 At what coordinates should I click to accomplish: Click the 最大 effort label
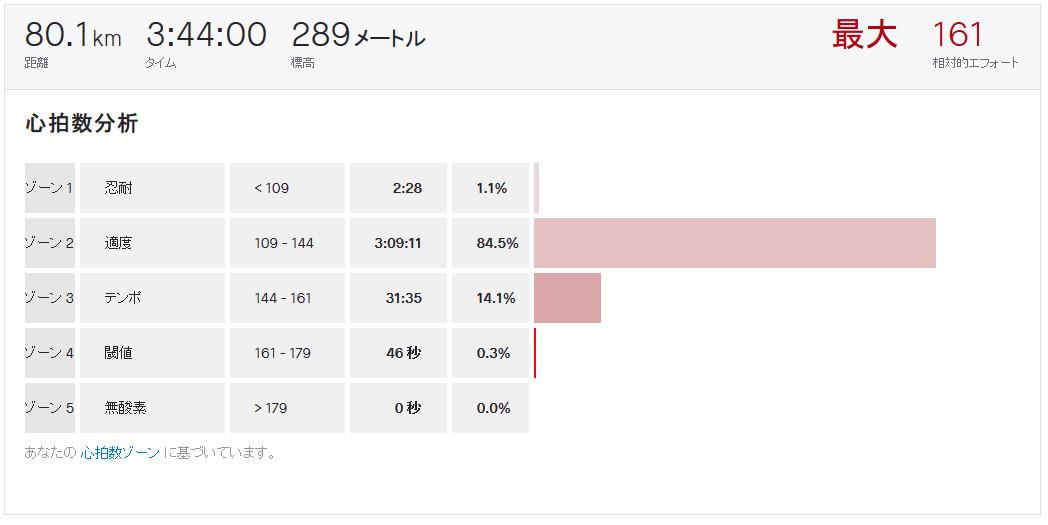864,34
